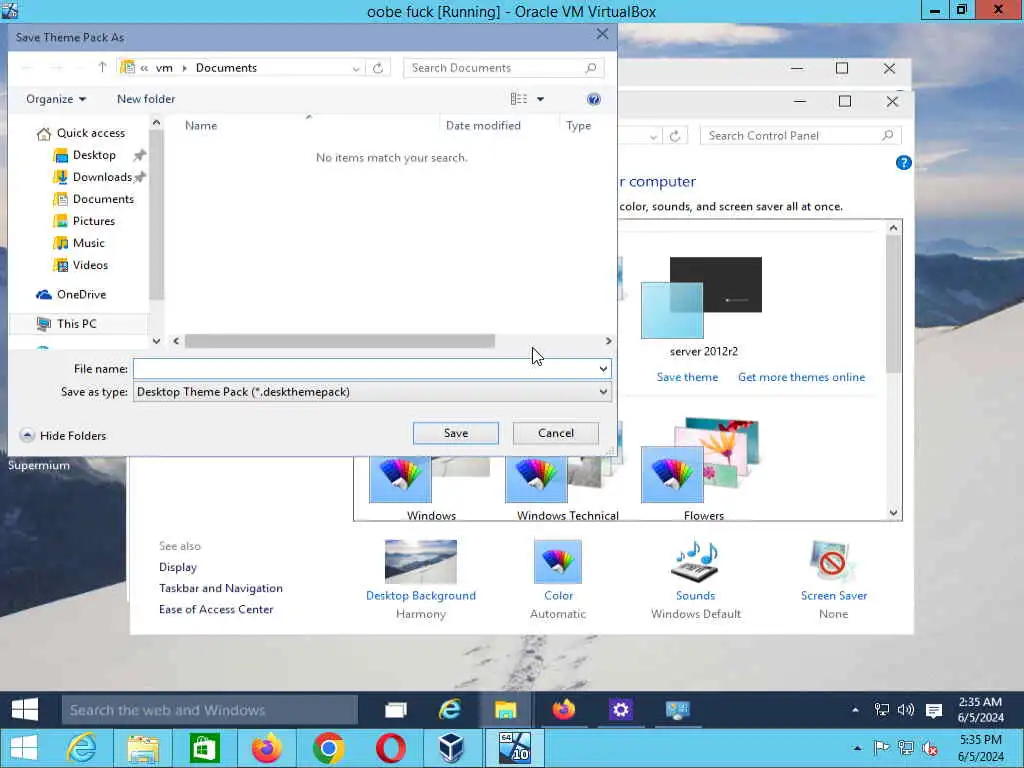Open the Screen Saver settings icon
The width and height of the screenshot is (1024, 768).
(833, 562)
